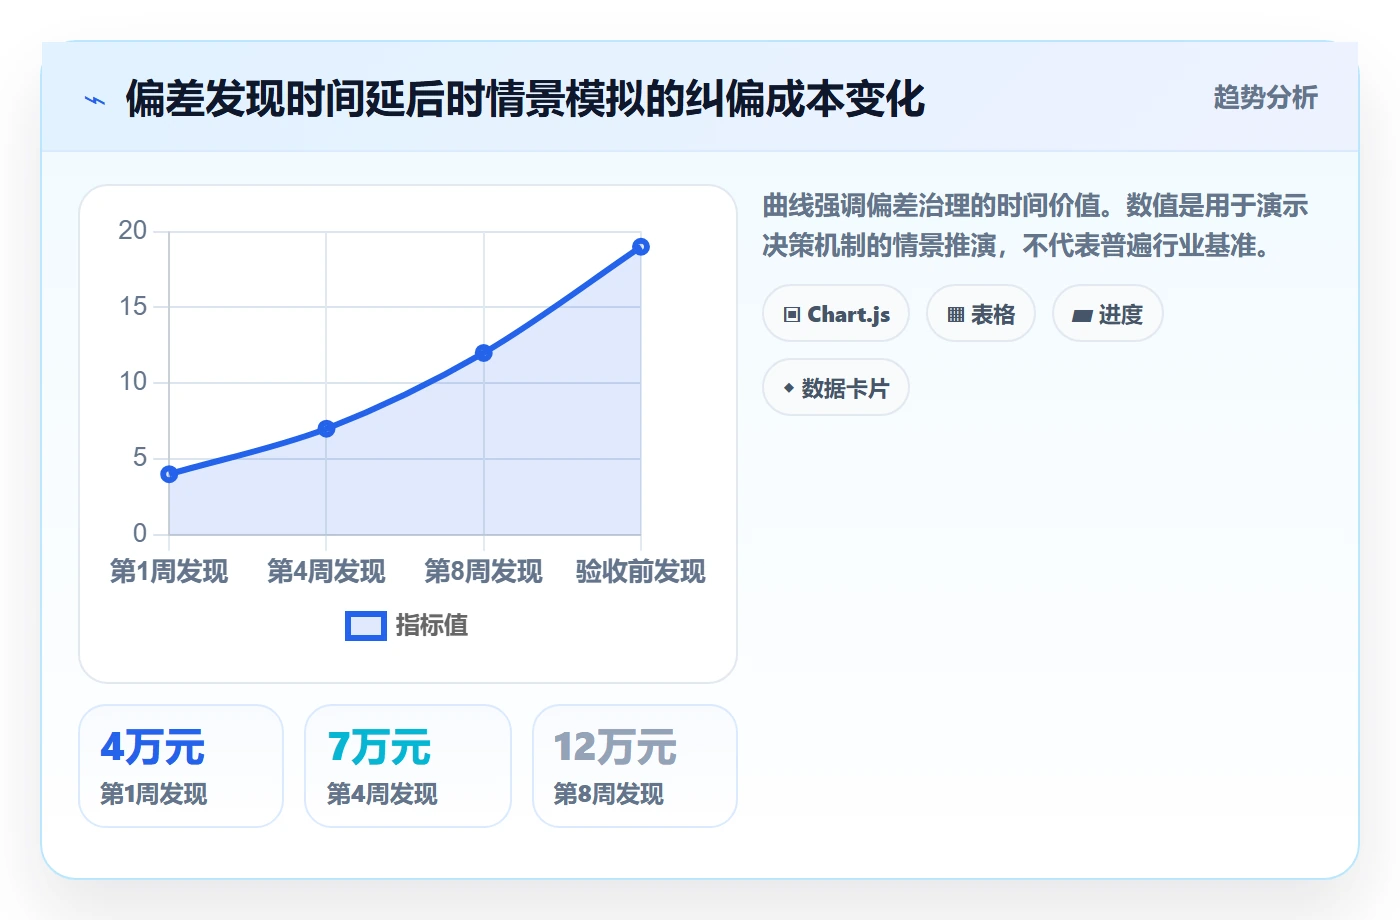Click the 趋势分析 label
This screenshot has width=1400, height=920.
tap(1265, 98)
